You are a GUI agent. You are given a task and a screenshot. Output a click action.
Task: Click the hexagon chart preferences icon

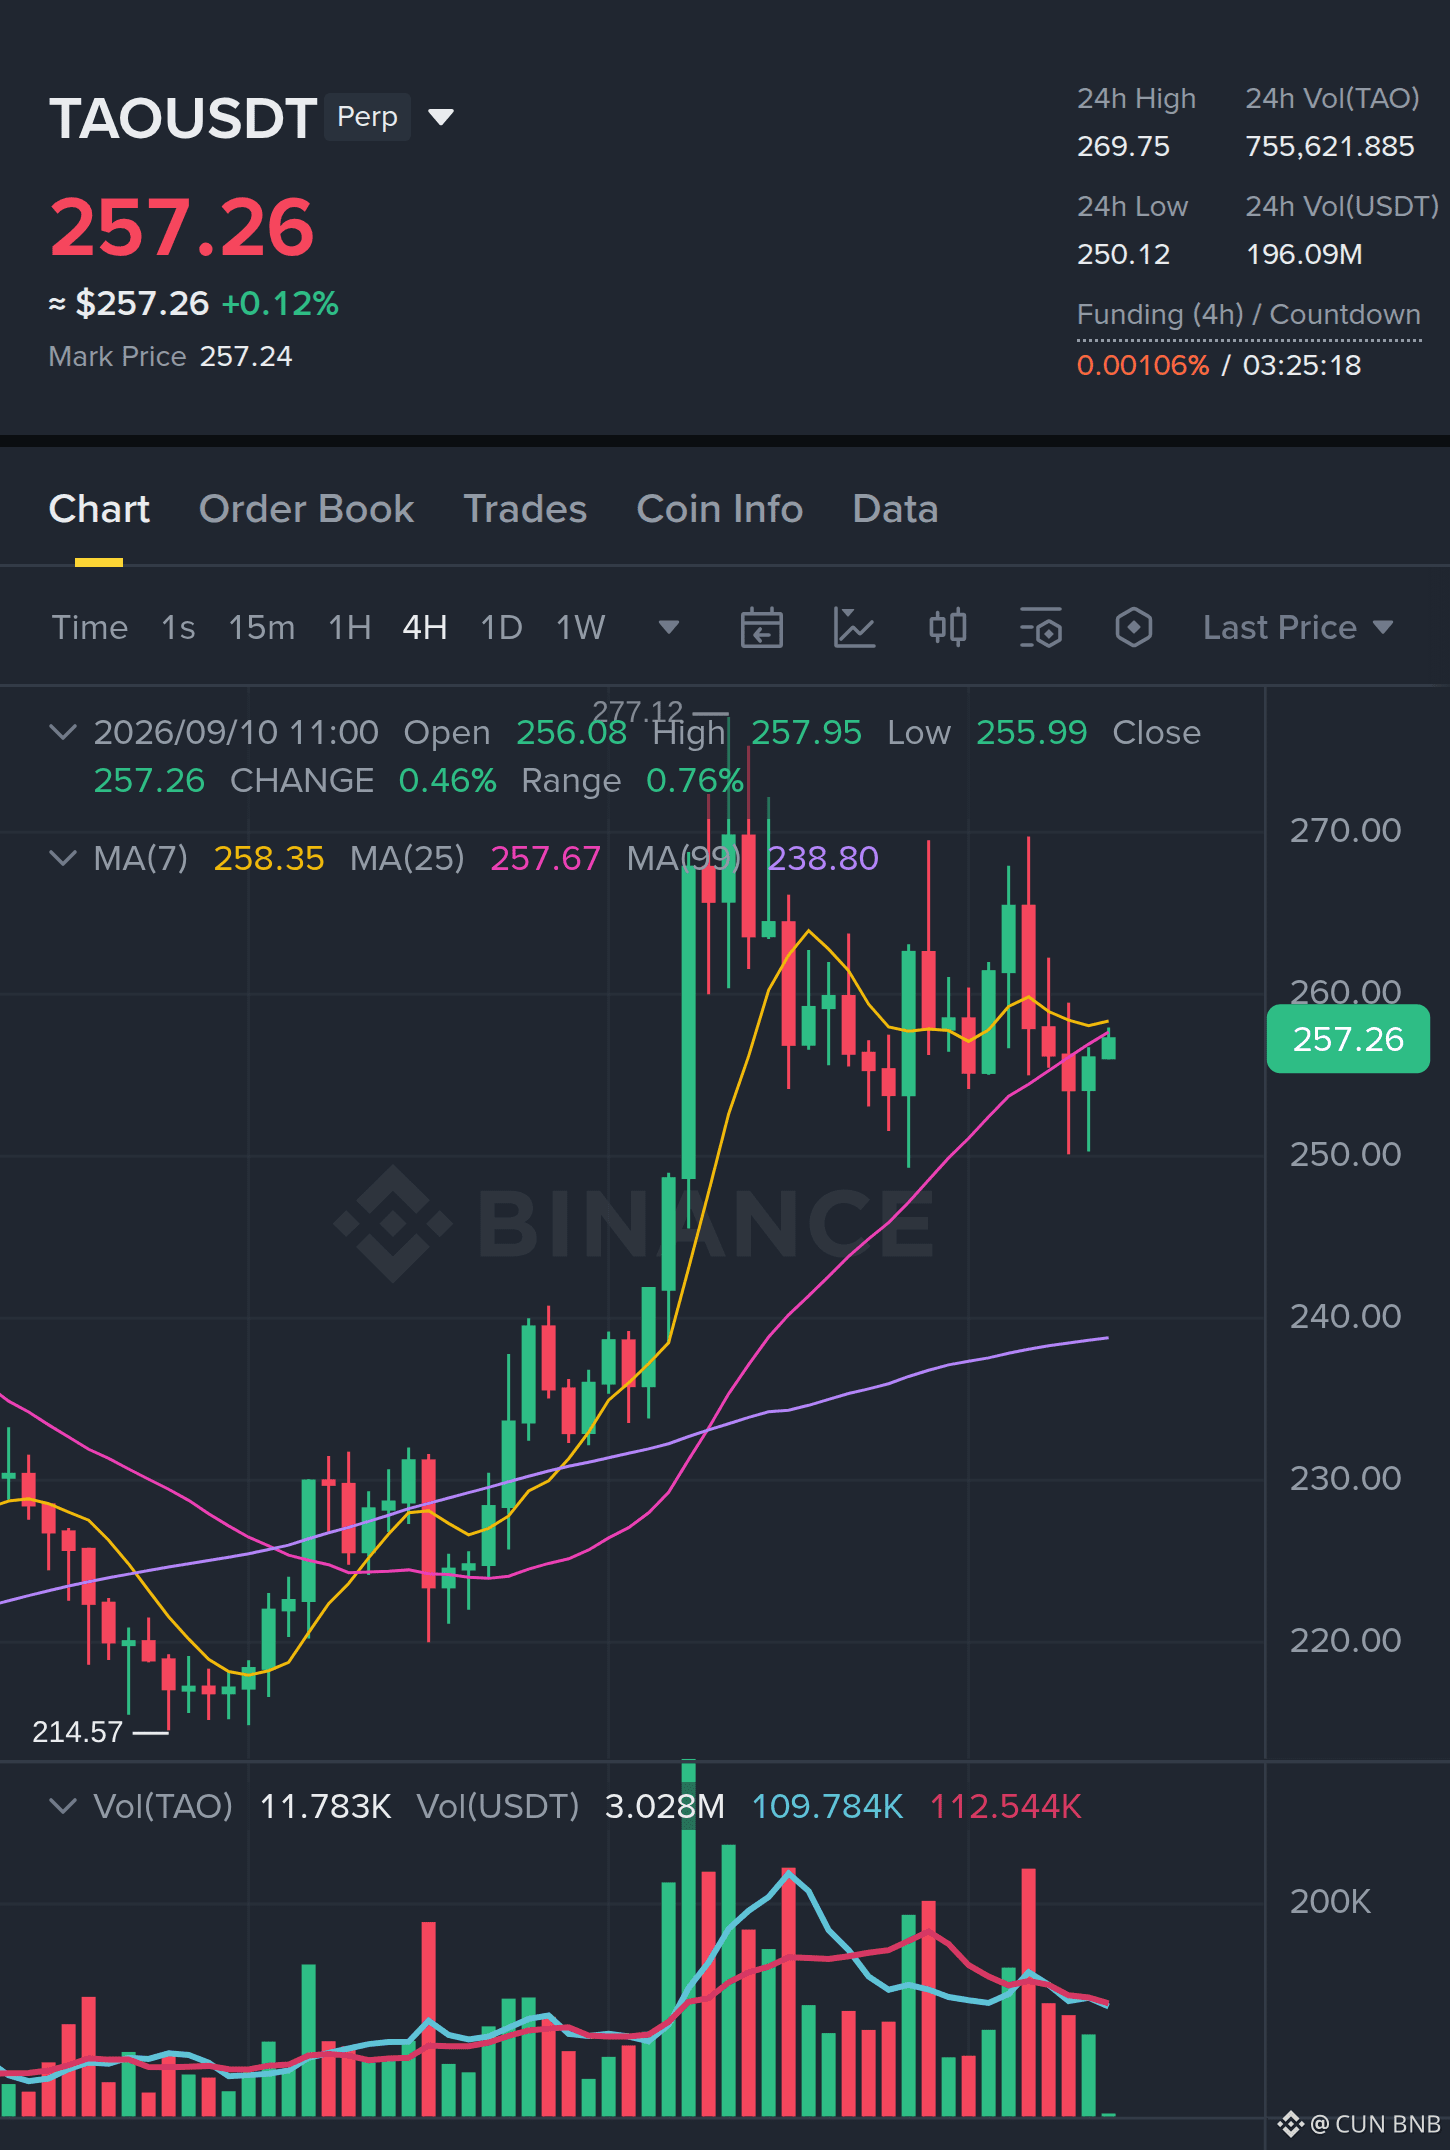point(1133,628)
